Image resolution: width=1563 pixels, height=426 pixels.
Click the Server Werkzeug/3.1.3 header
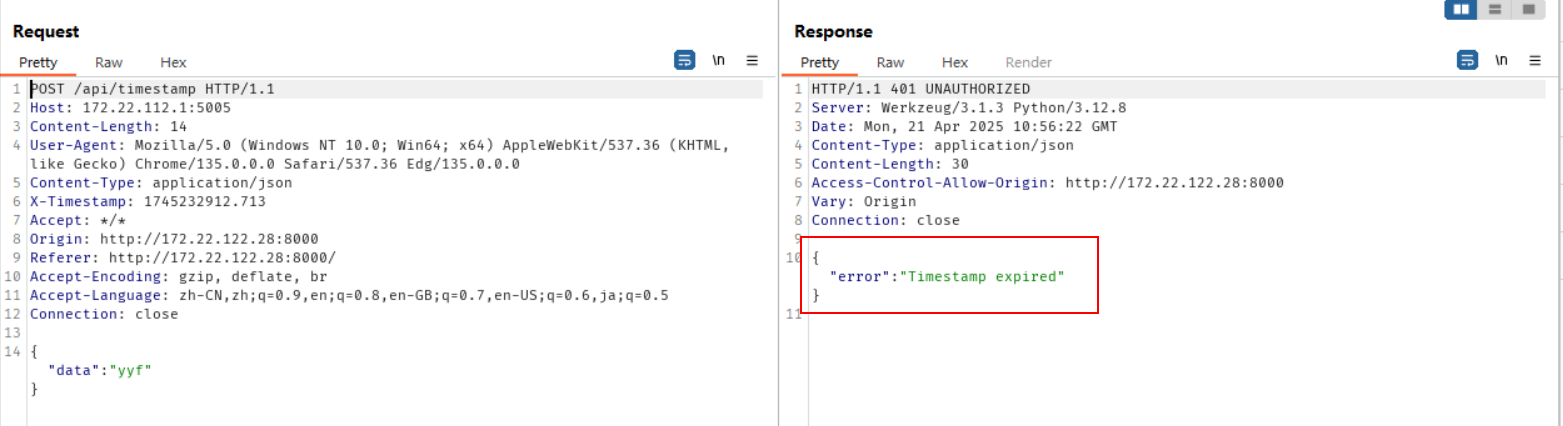click(969, 108)
